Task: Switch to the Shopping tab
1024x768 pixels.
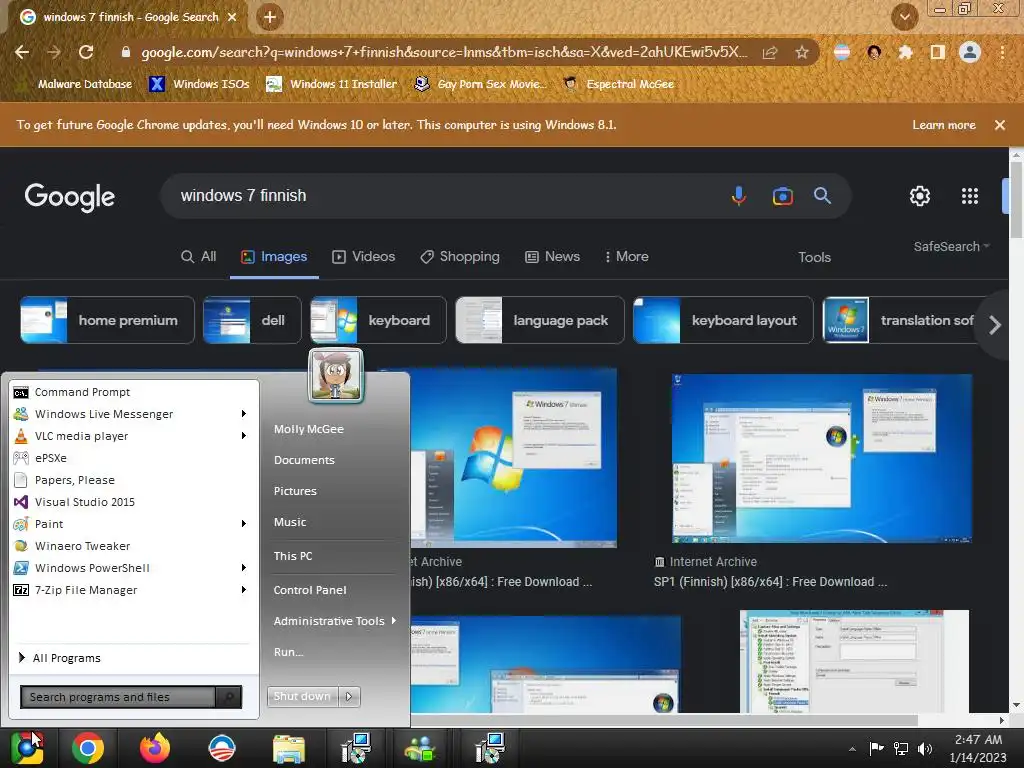Action: [460, 257]
